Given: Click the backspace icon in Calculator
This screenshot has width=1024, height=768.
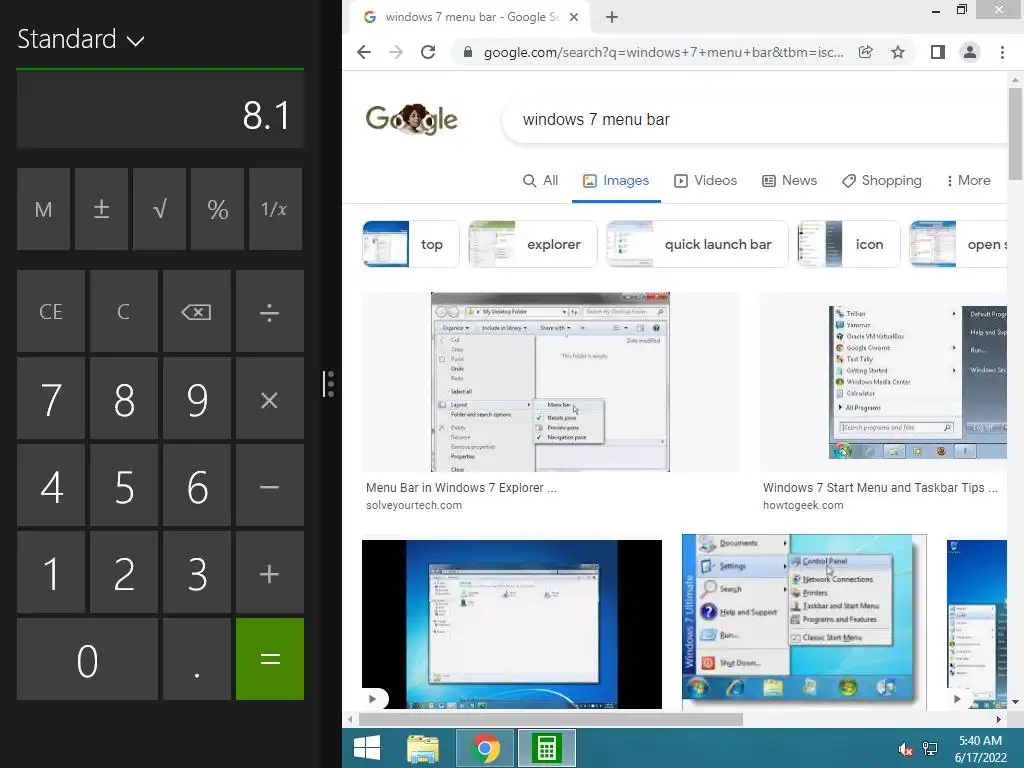Looking at the screenshot, I should click(x=197, y=312).
